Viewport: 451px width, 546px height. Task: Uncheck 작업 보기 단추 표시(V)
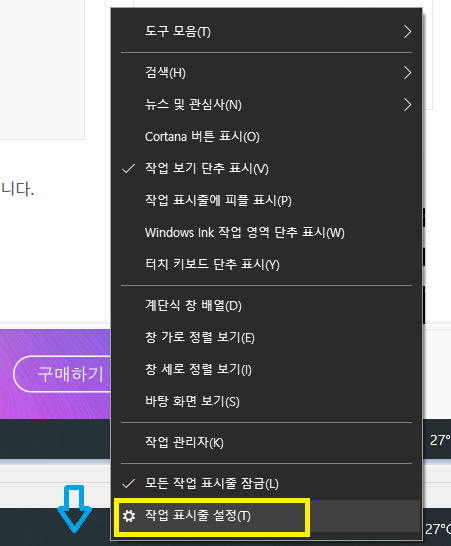coord(266,169)
